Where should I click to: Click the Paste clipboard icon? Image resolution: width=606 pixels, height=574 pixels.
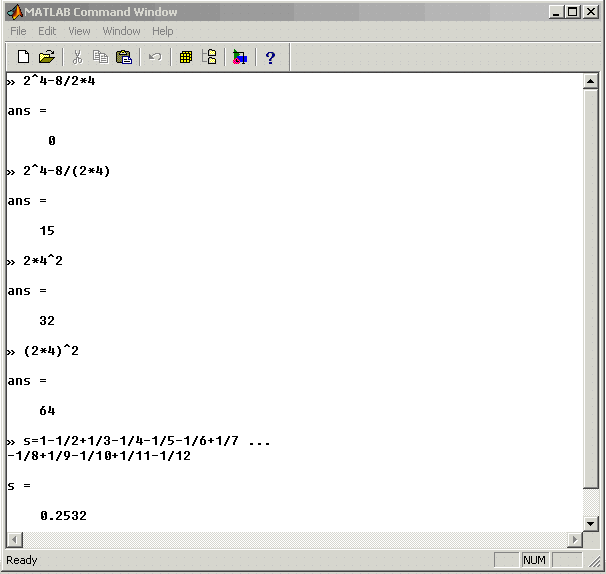click(x=124, y=57)
